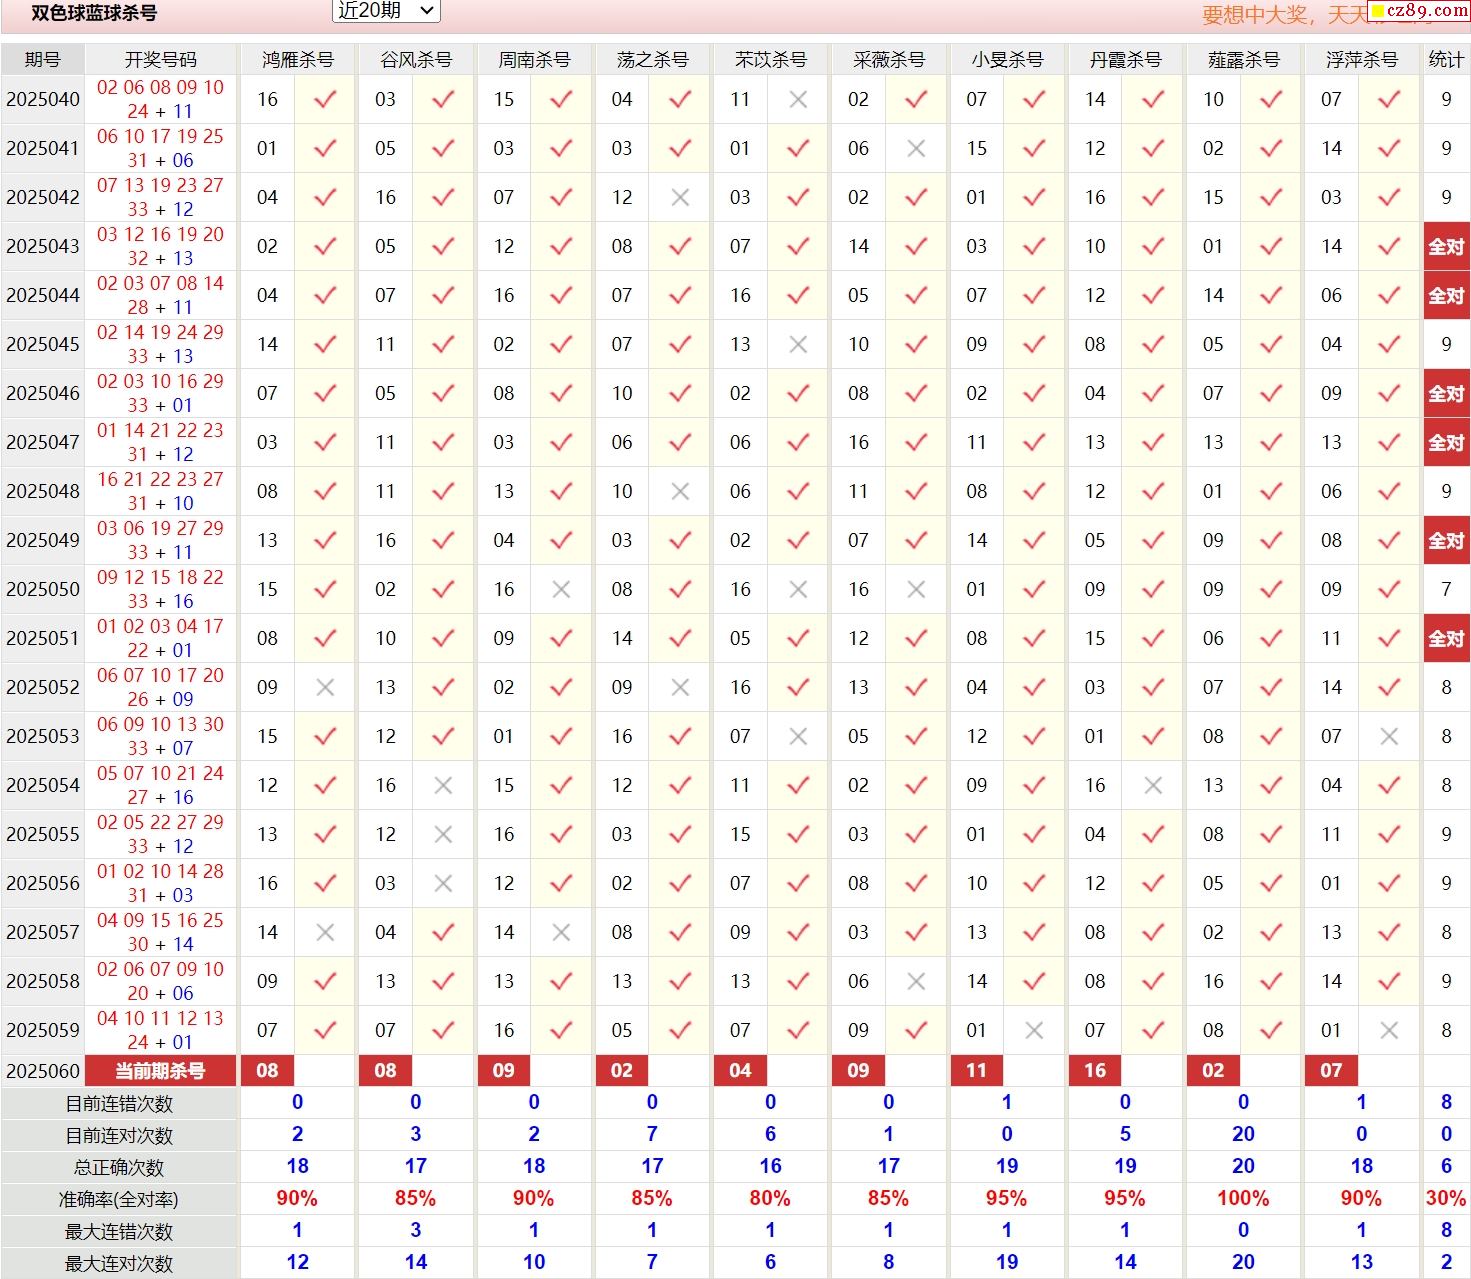Click the 30% all-correct rate value
The image size is (1471, 1279).
pyautogui.click(x=1446, y=1198)
